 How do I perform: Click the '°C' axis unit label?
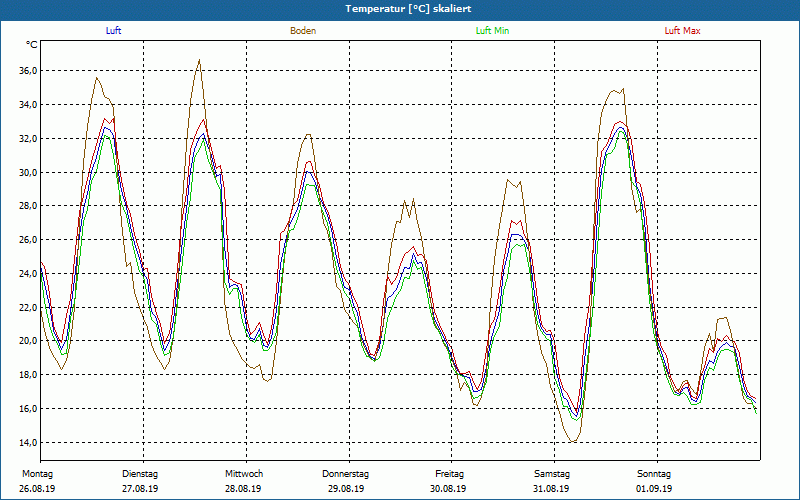32,45
